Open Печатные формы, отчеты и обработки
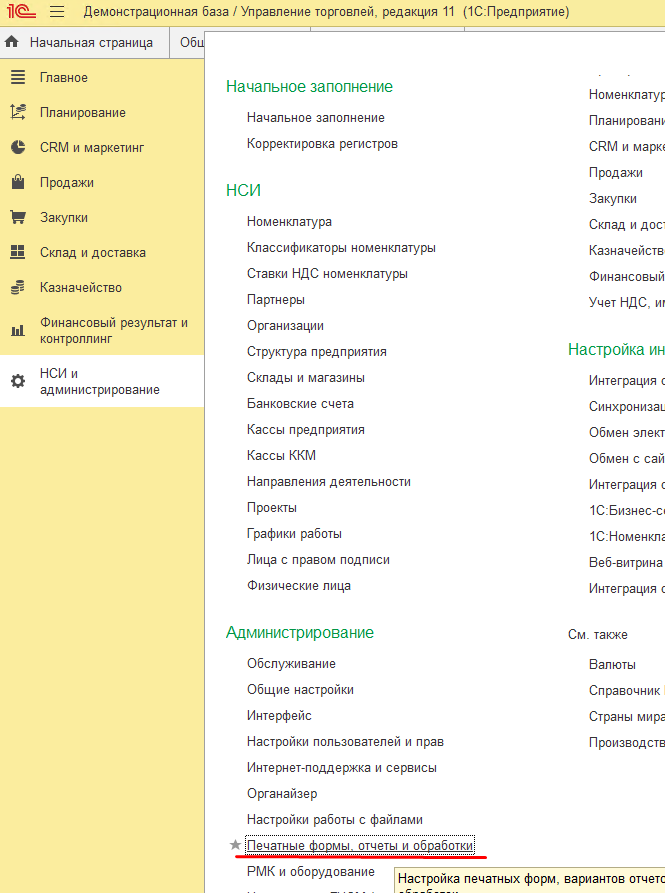This screenshot has height=893, width=665. pyautogui.click(x=360, y=846)
